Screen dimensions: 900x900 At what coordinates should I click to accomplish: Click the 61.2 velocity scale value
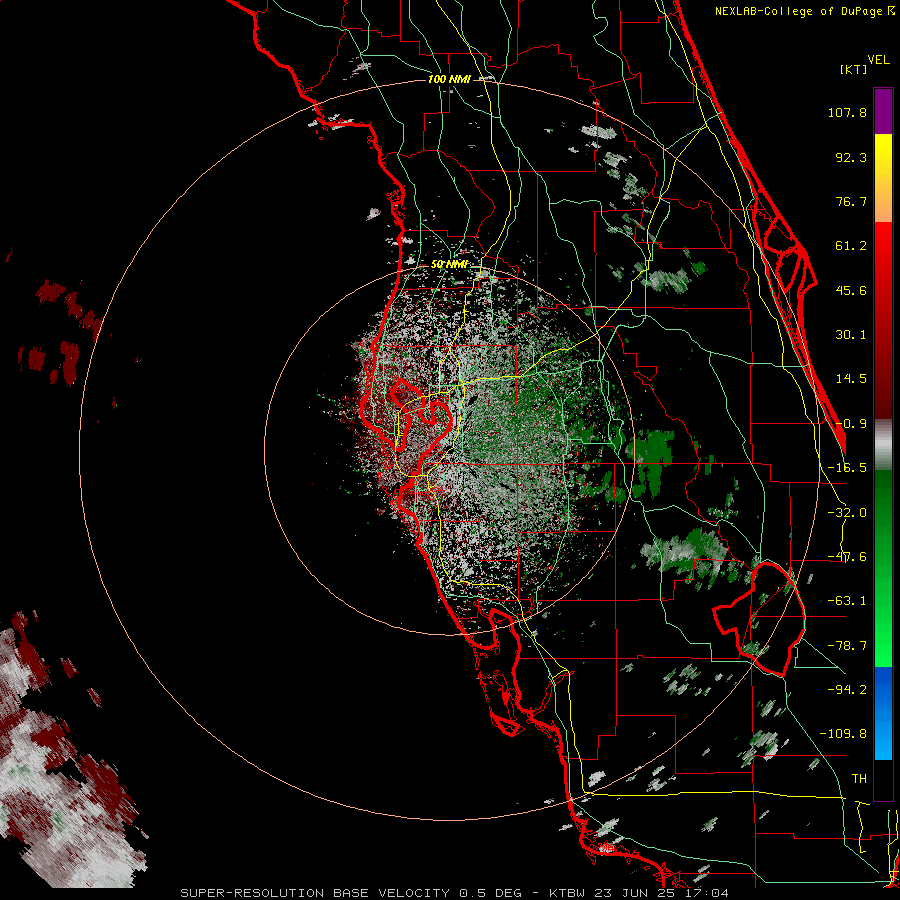851,246
